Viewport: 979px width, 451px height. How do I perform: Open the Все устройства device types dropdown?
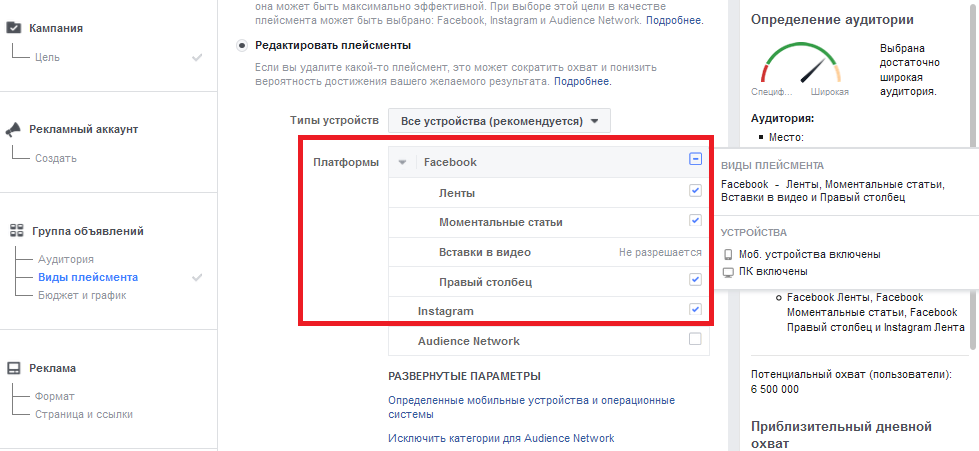point(499,121)
